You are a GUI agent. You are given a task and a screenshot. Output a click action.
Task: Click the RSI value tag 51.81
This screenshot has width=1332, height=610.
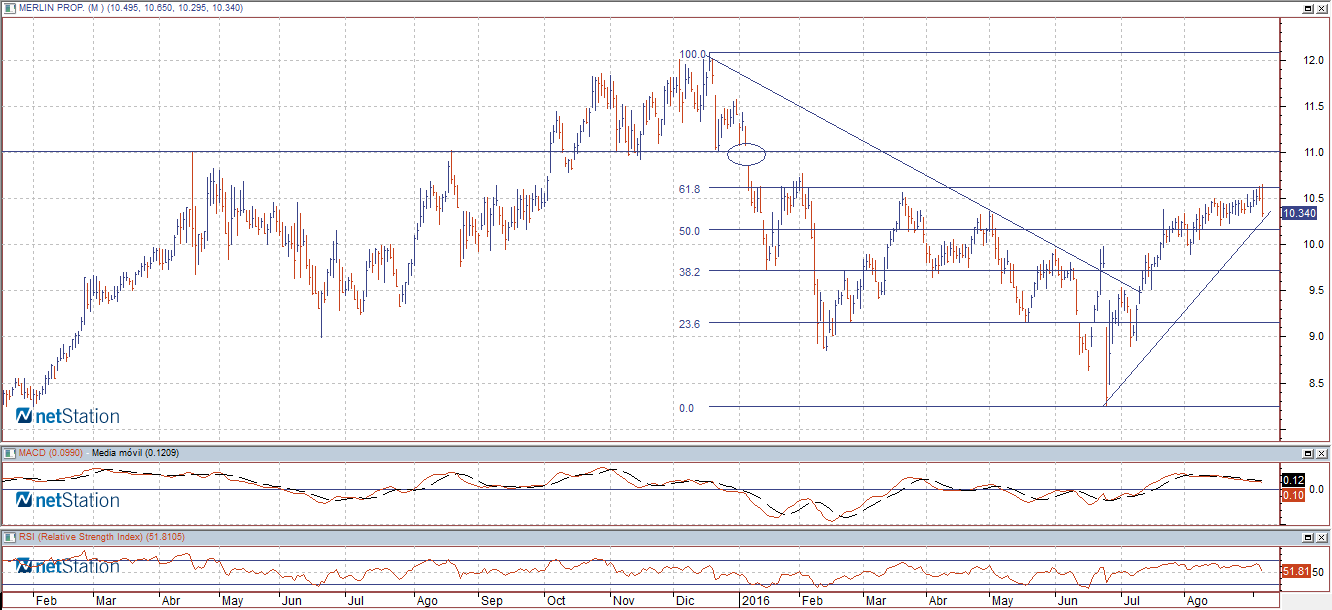(1294, 571)
